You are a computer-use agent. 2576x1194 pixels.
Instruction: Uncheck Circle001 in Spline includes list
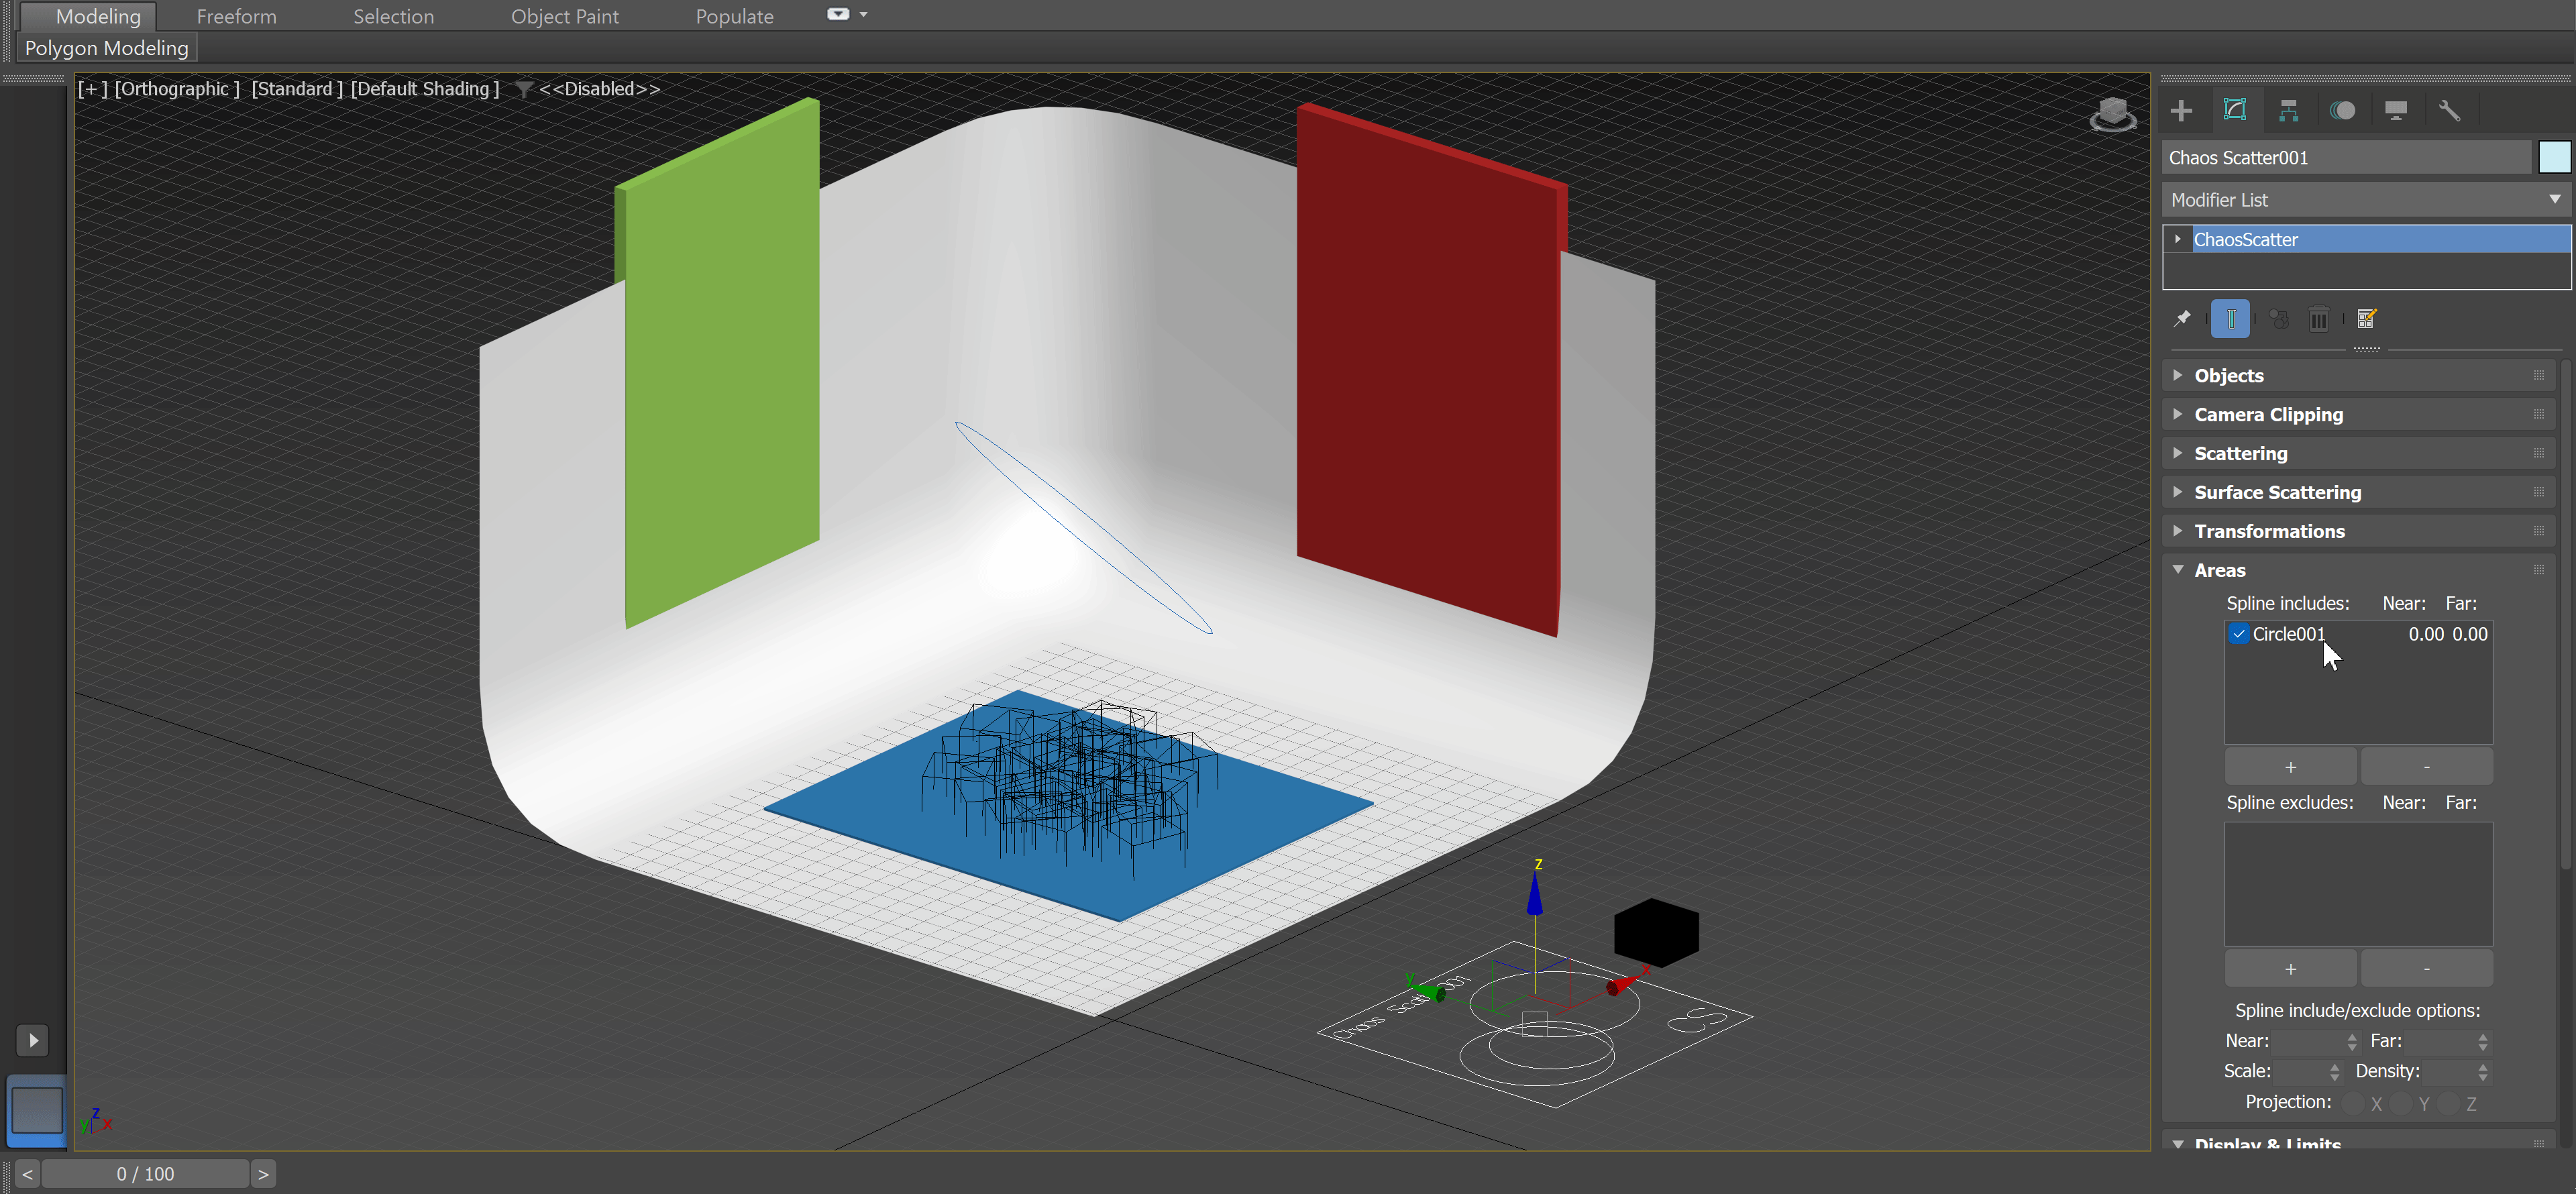click(x=2240, y=634)
